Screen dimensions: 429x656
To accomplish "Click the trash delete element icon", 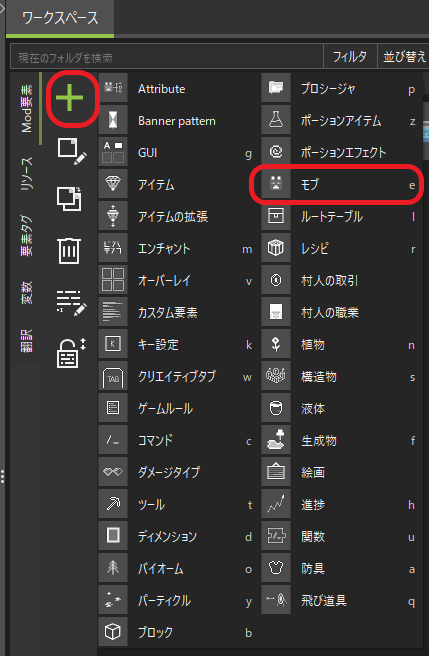I will [69, 249].
